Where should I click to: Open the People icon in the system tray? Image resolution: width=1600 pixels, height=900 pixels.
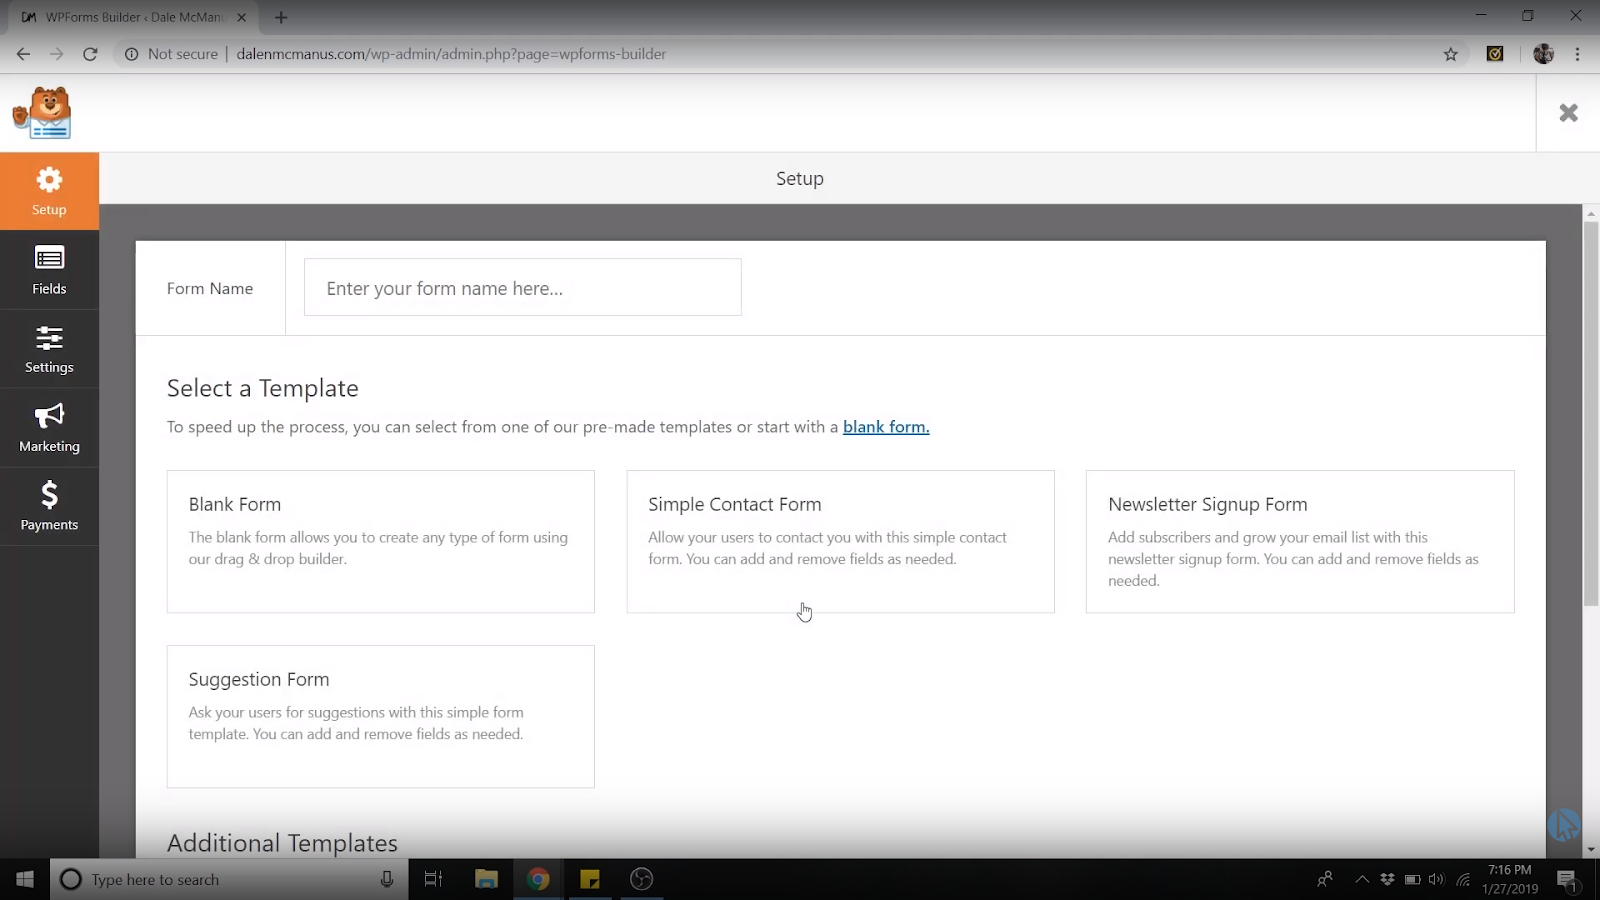(1325, 879)
